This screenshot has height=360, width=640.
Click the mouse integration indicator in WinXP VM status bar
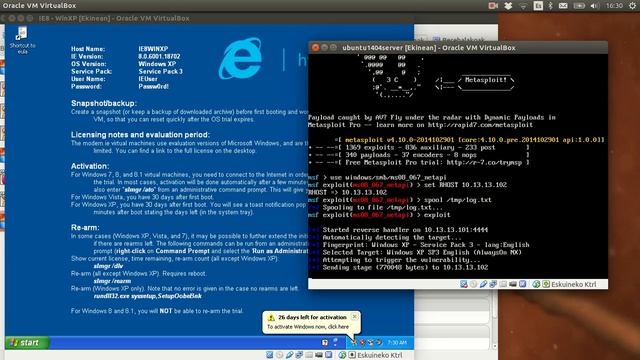[x=342, y=355]
